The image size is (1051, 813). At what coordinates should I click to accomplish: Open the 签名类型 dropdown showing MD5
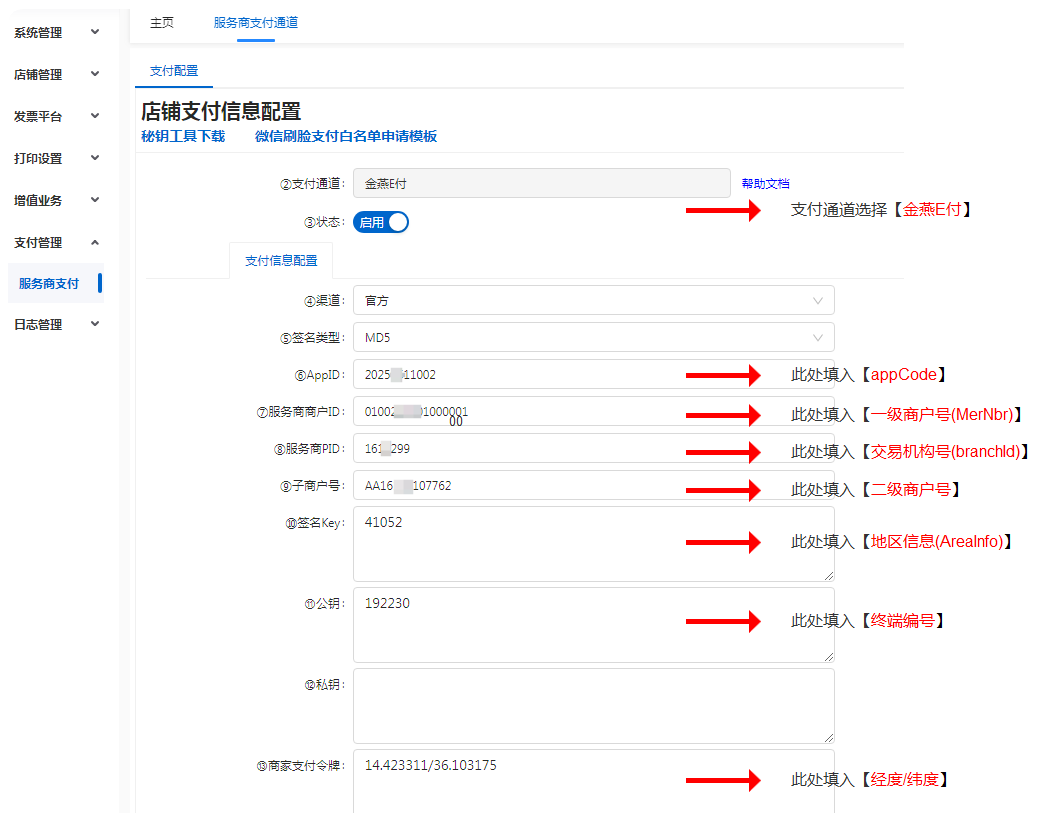pyautogui.click(x=593, y=337)
